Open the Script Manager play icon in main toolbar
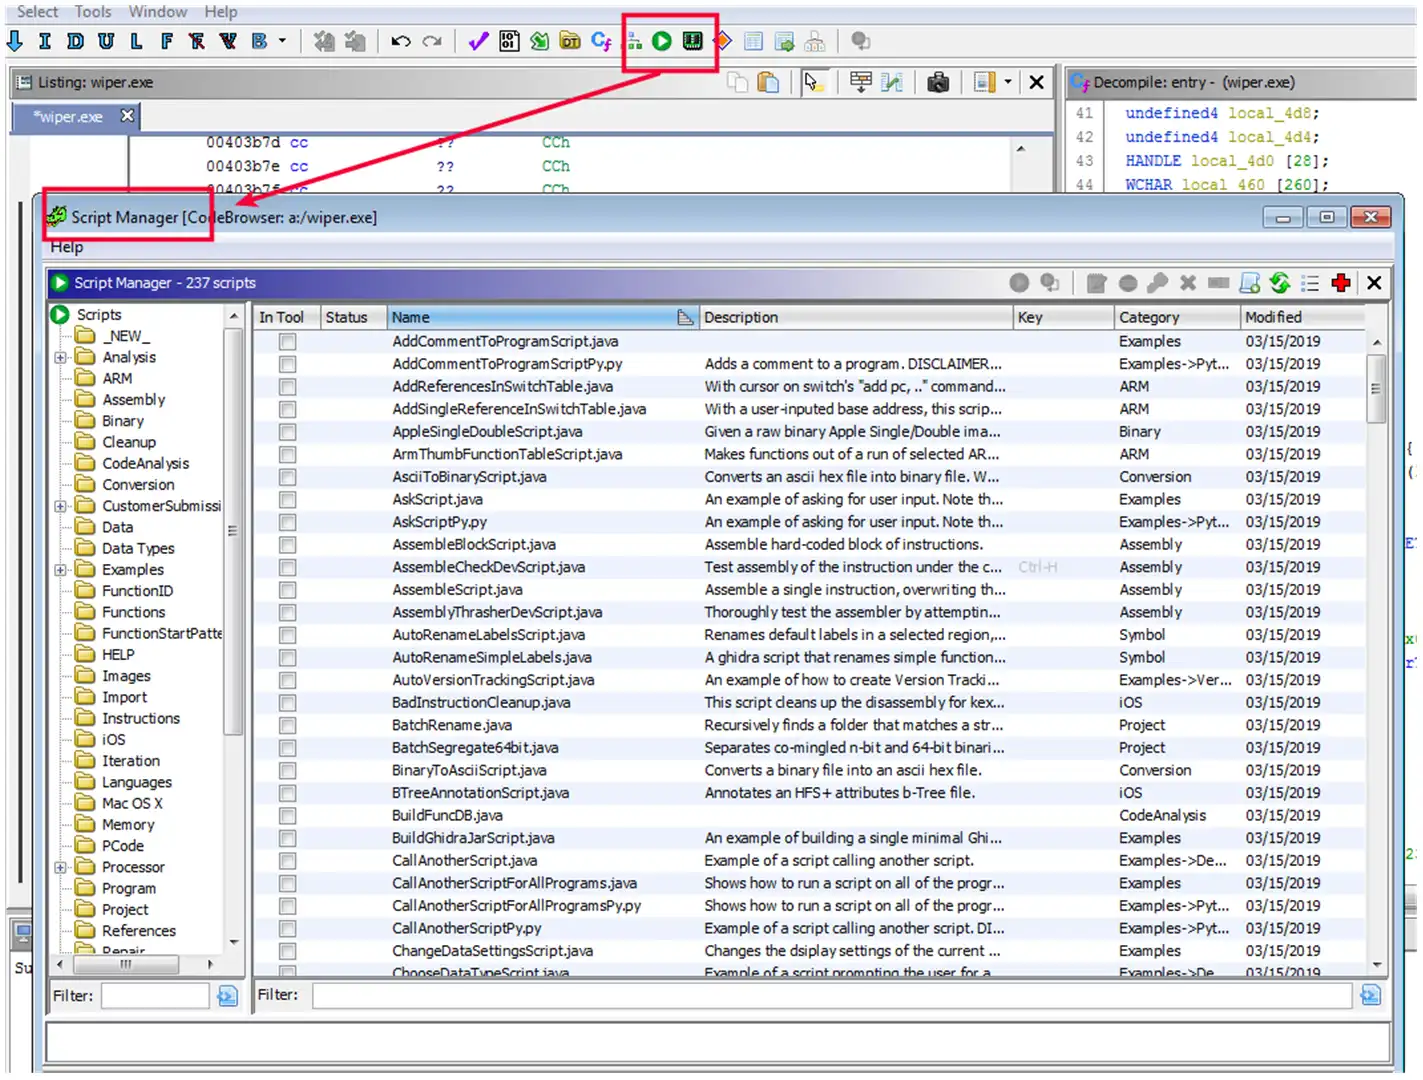The width and height of the screenshot is (1423, 1080). click(662, 41)
